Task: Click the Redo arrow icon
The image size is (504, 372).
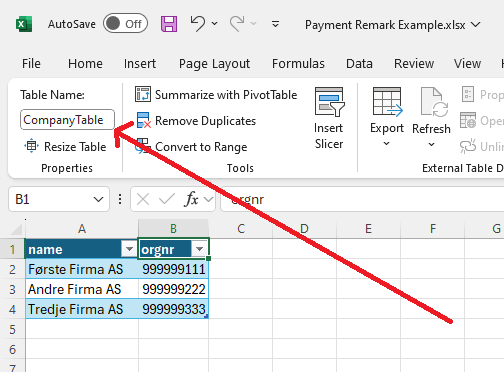Action: pos(237,24)
